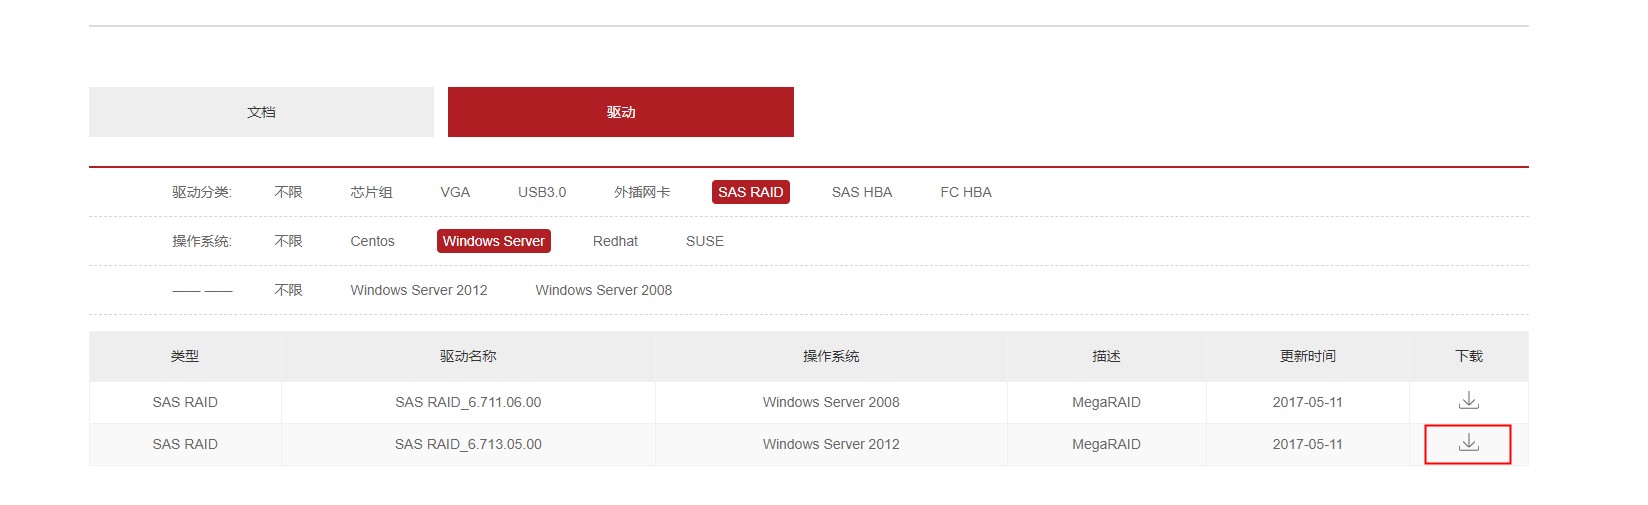Select 不限 in the 驱动分类 row
This screenshot has width=1648, height=505.
[288, 192]
